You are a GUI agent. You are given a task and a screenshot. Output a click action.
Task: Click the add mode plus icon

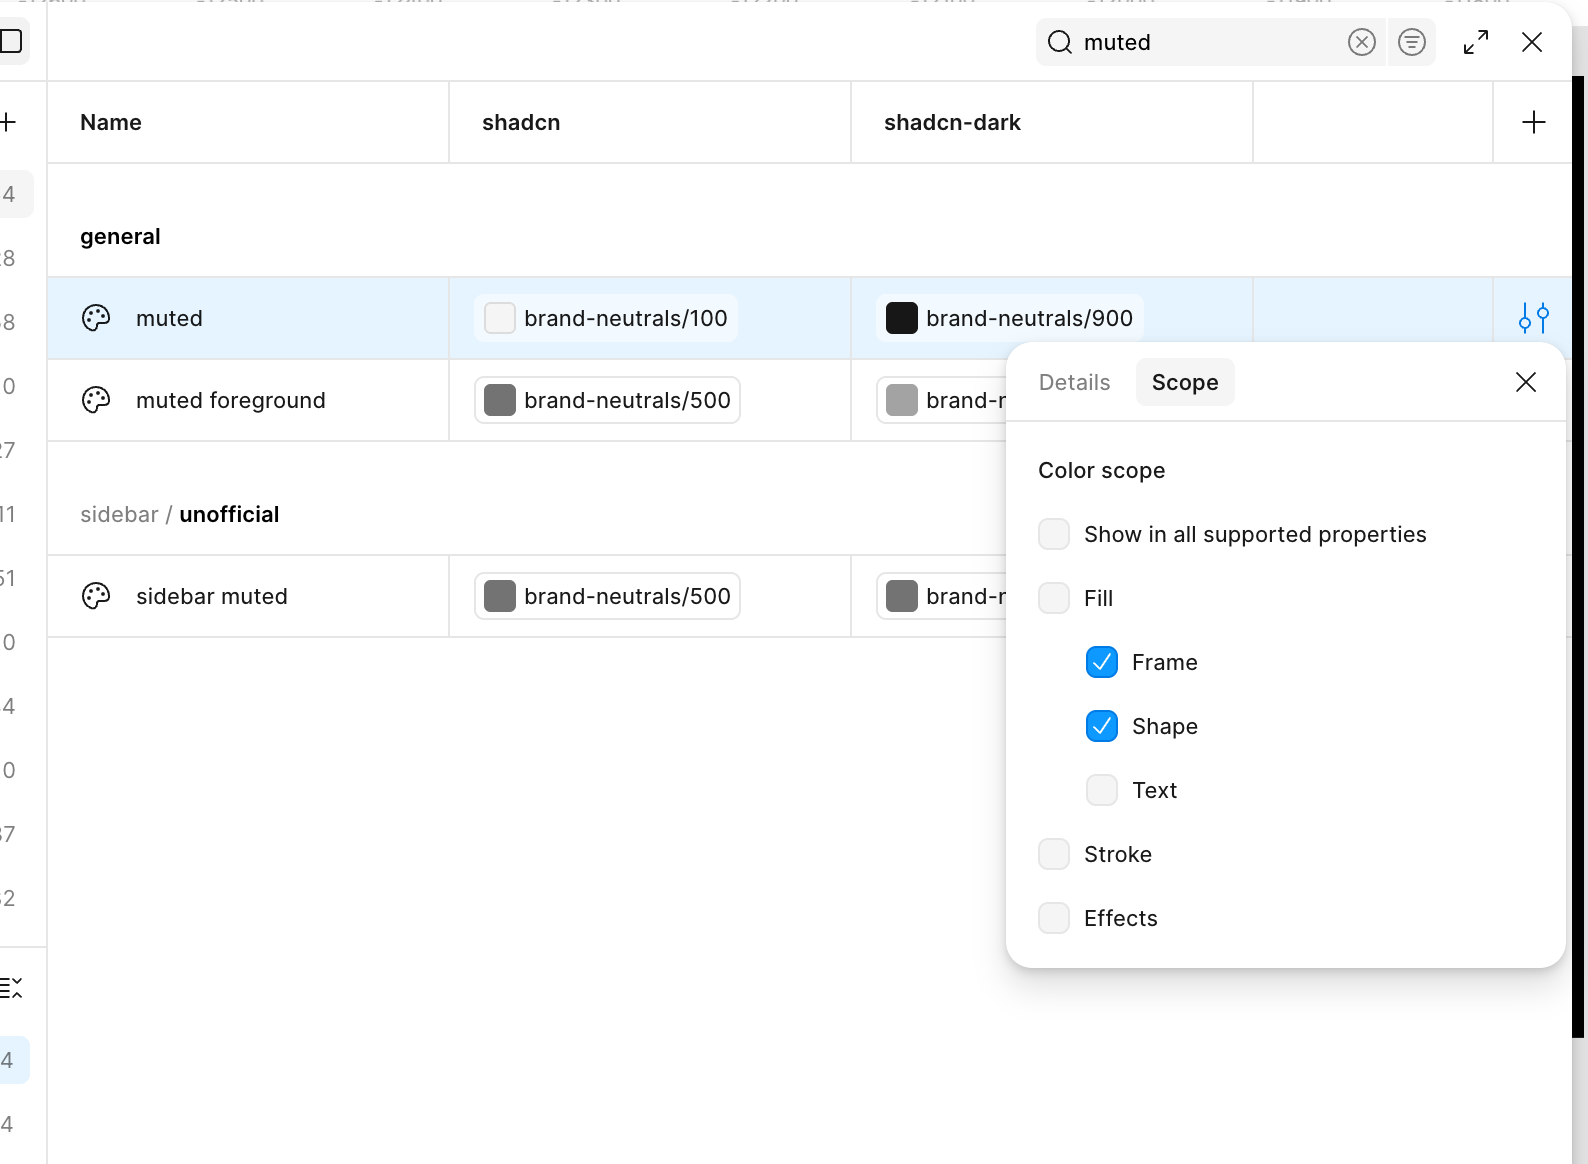(x=1533, y=122)
